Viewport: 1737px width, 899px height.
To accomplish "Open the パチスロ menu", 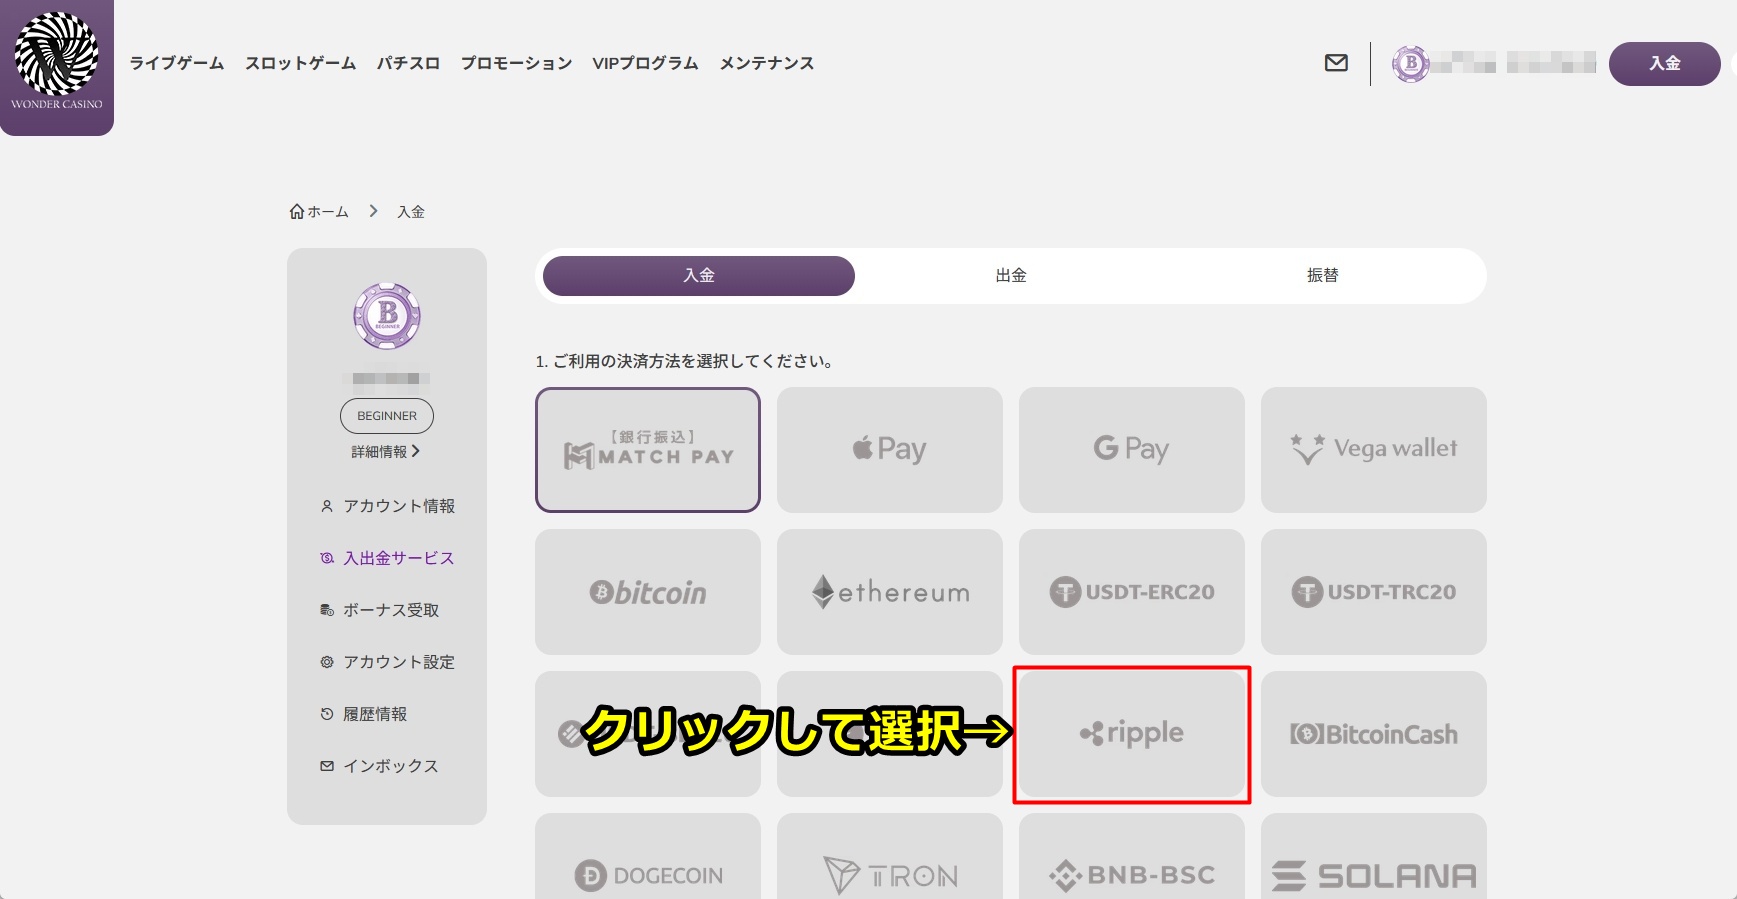I will pos(408,63).
